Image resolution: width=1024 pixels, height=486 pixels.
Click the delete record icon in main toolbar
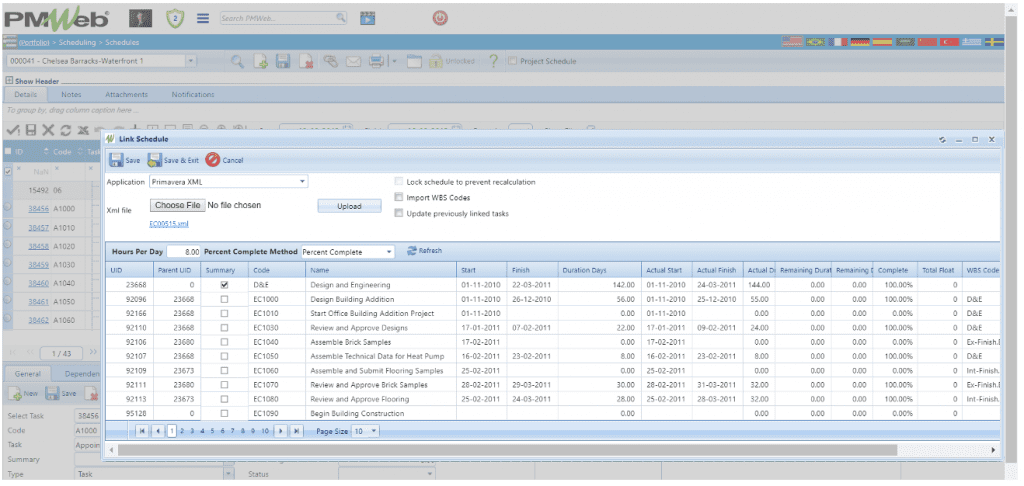click(x=306, y=61)
